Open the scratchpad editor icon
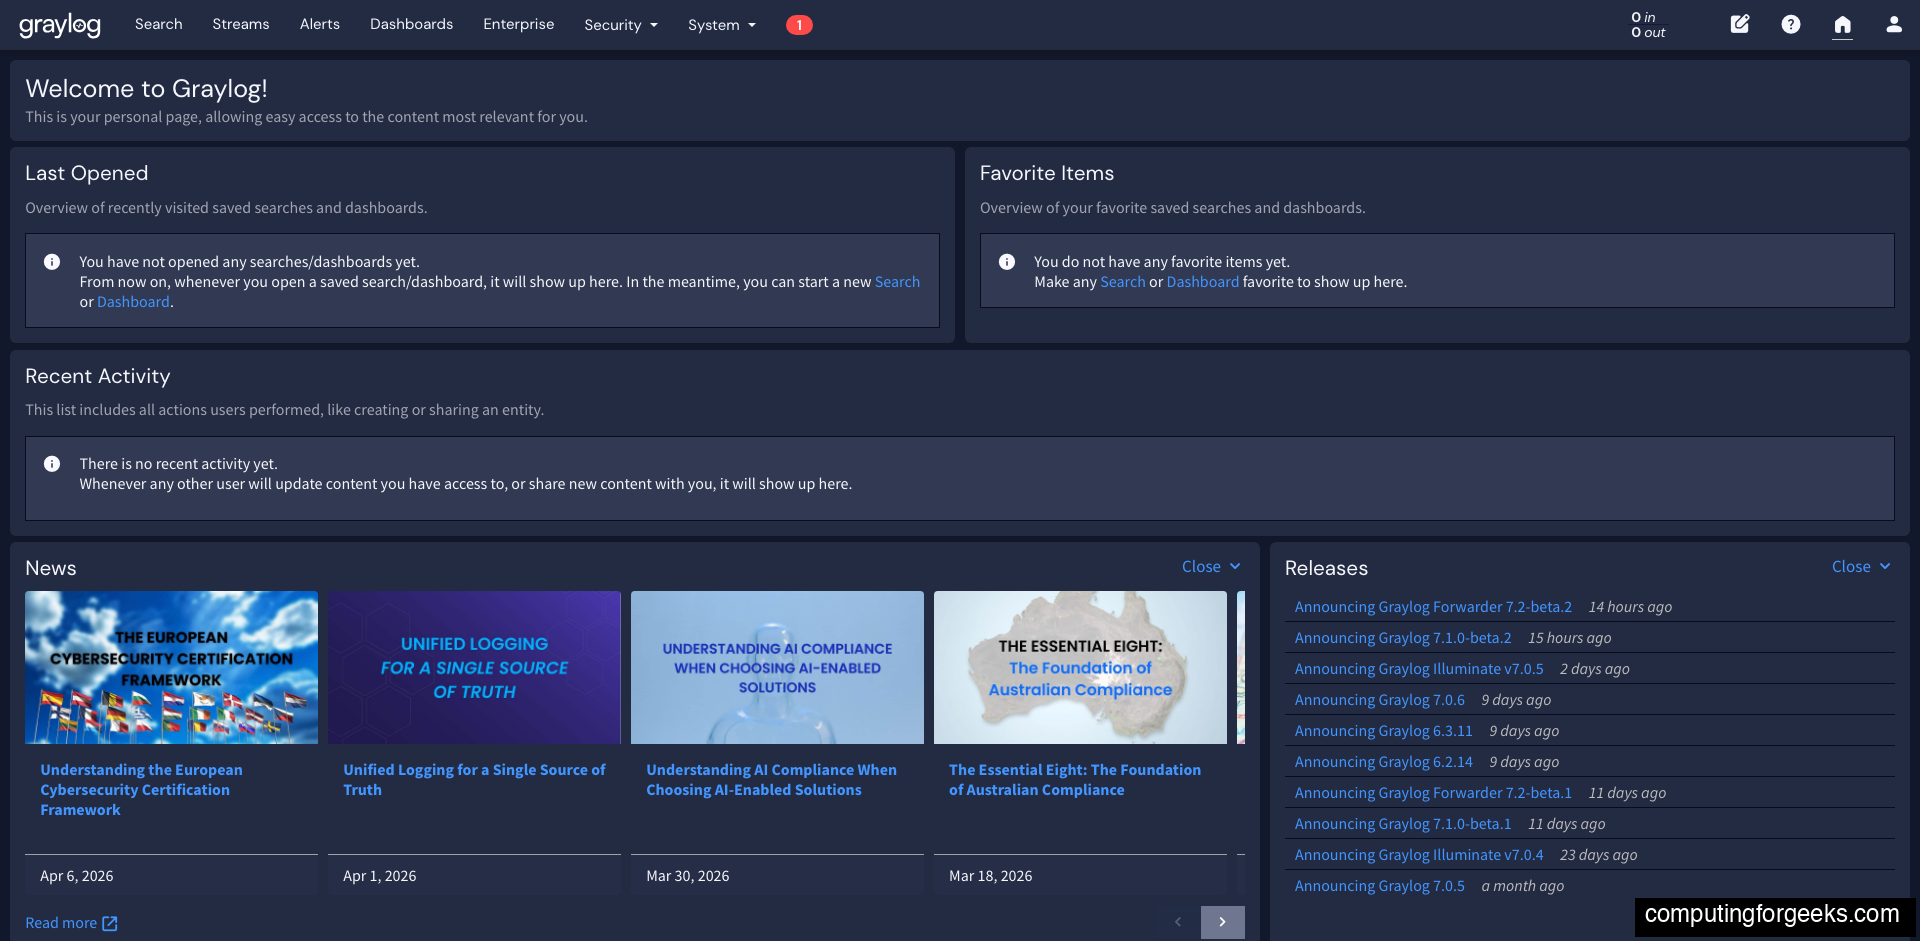The height and width of the screenshot is (941, 1920). pyautogui.click(x=1739, y=24)
